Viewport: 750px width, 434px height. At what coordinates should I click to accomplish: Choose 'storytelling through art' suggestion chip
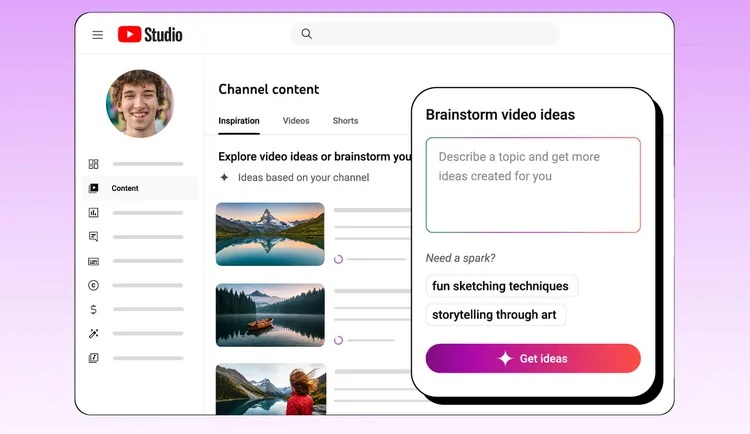tap(496, 315)
